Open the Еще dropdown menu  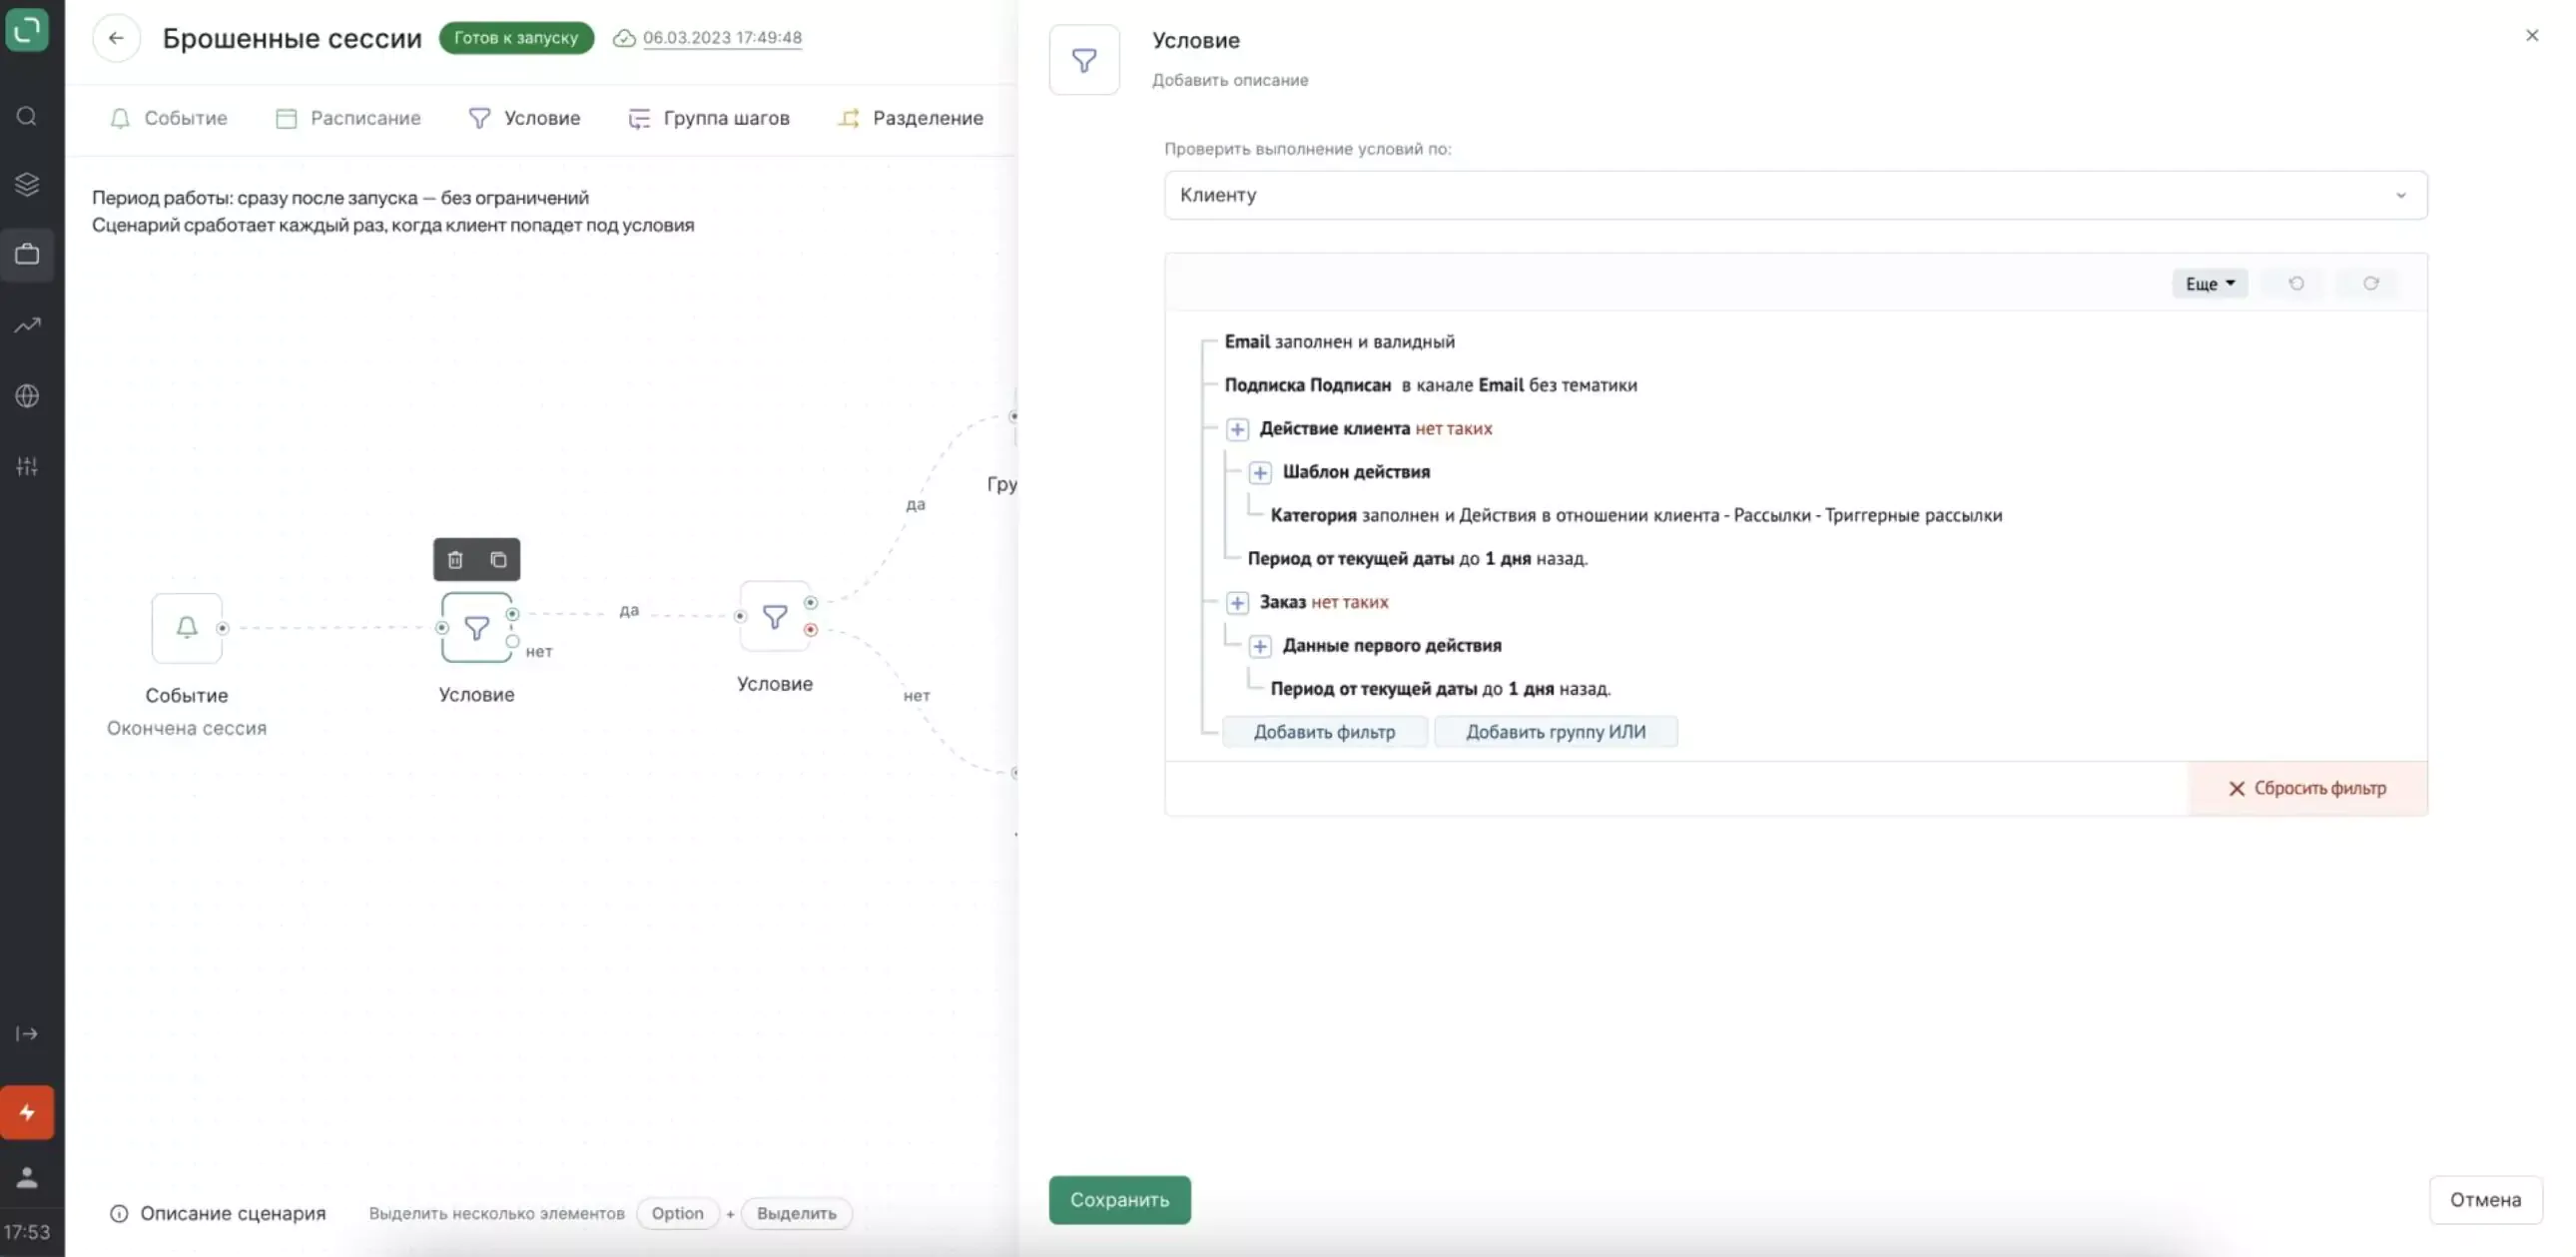[x=2209, y=284]
